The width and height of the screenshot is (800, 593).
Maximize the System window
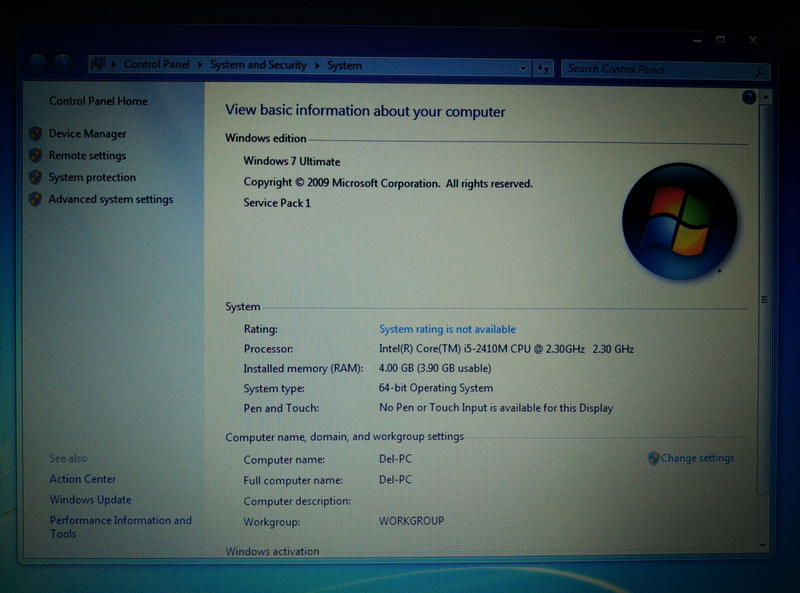click(x=720, y=39)
